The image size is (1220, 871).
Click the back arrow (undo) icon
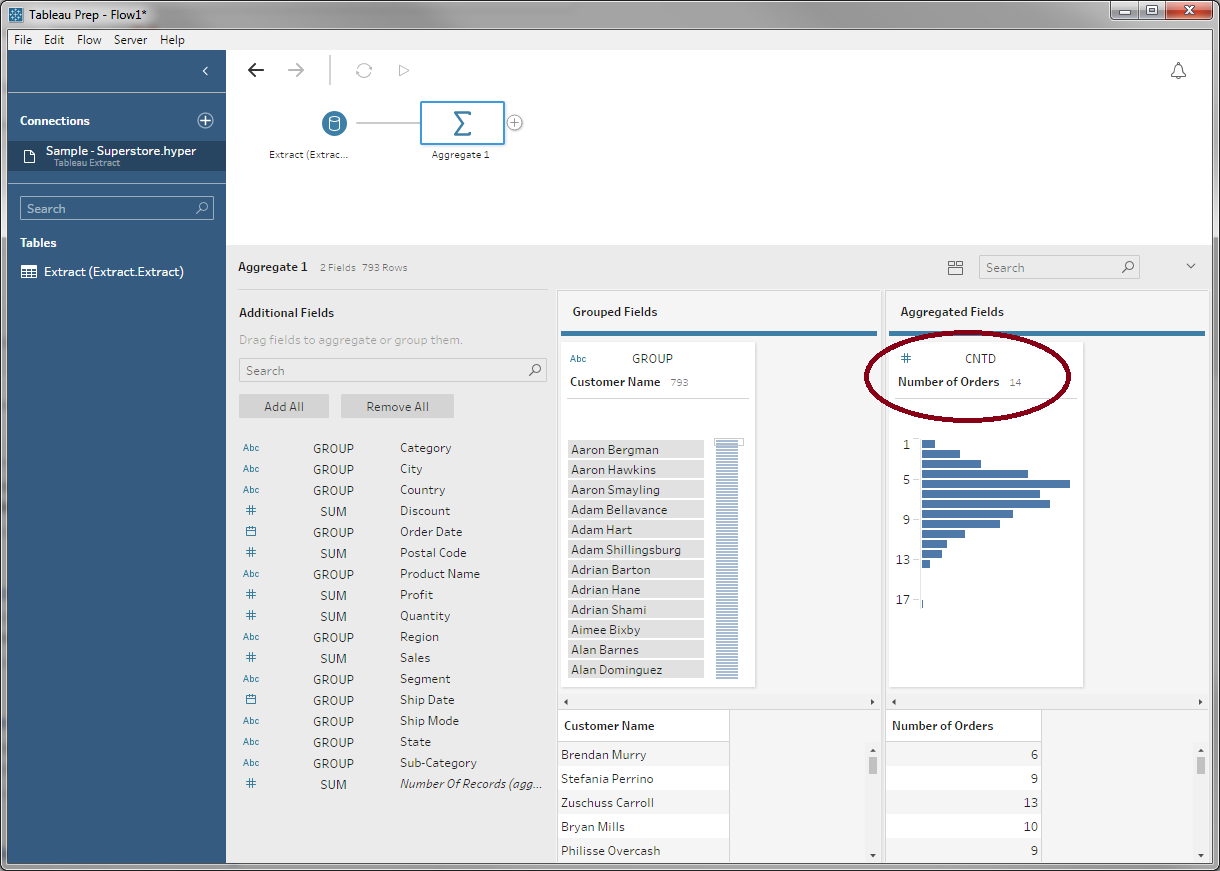[256, 70]
